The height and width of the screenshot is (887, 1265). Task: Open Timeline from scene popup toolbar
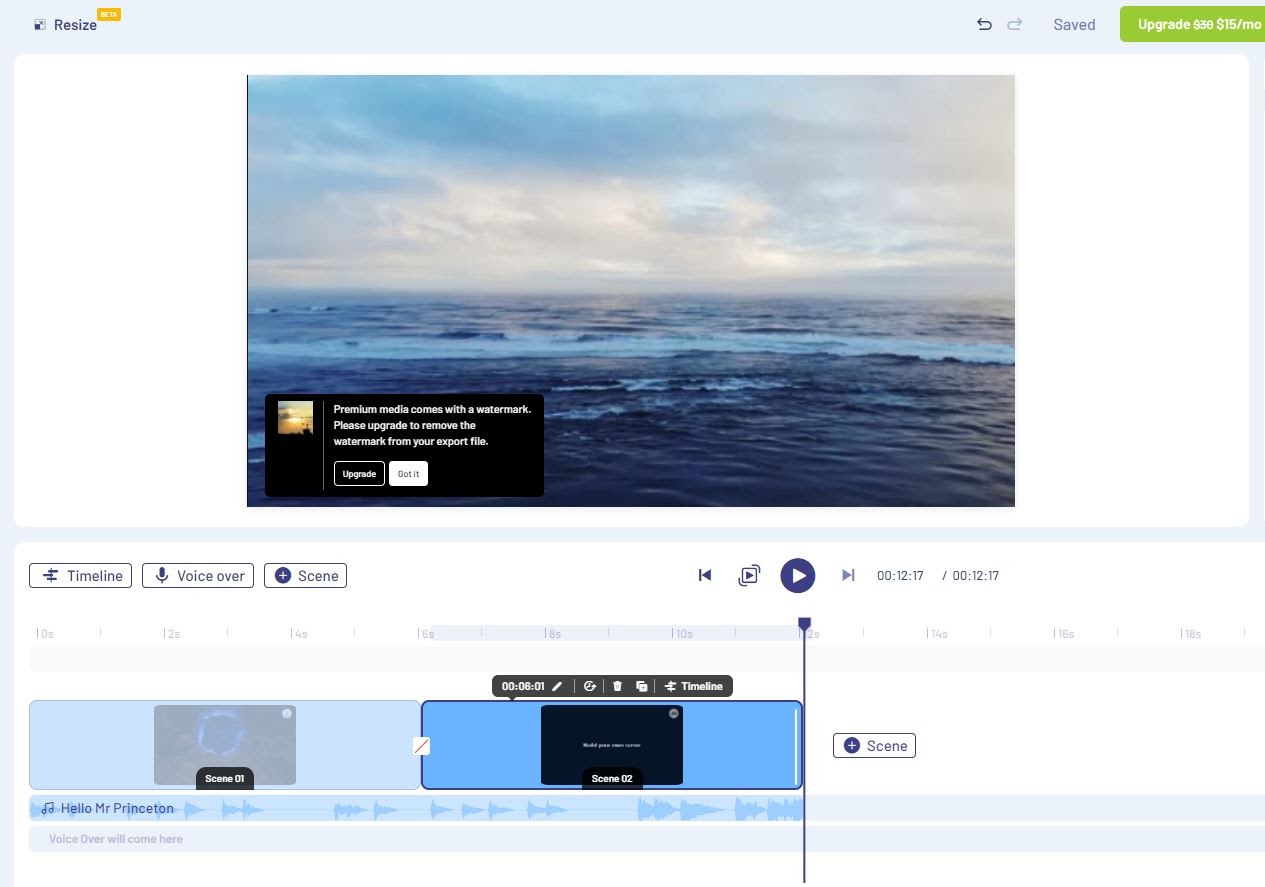click(x=694, y=686)
